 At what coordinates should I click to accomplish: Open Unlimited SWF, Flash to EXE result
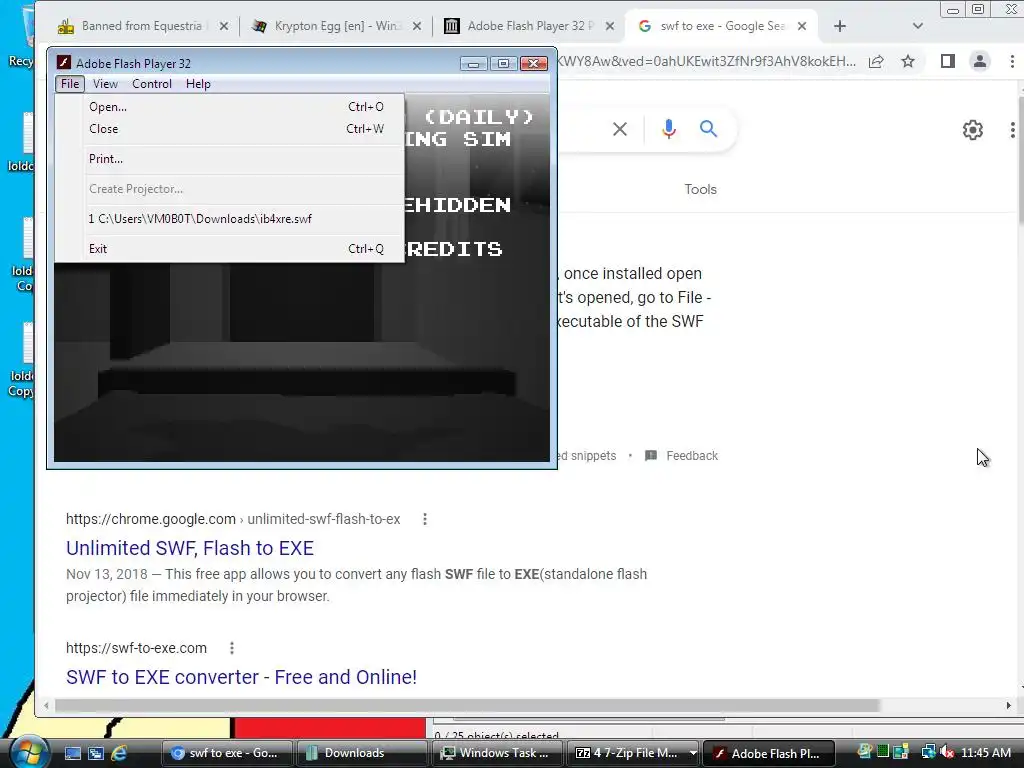tap(190, 548)
